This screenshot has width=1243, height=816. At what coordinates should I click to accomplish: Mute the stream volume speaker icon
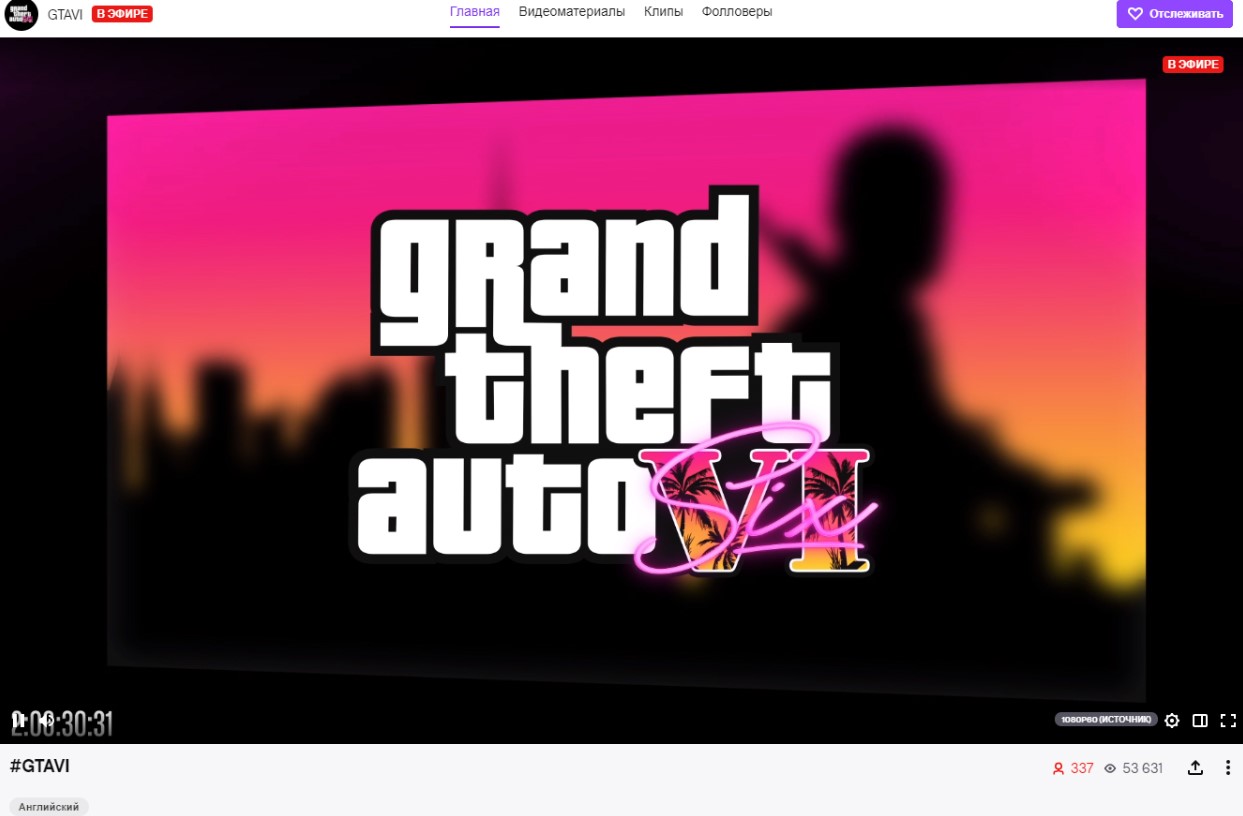point(45,719)
